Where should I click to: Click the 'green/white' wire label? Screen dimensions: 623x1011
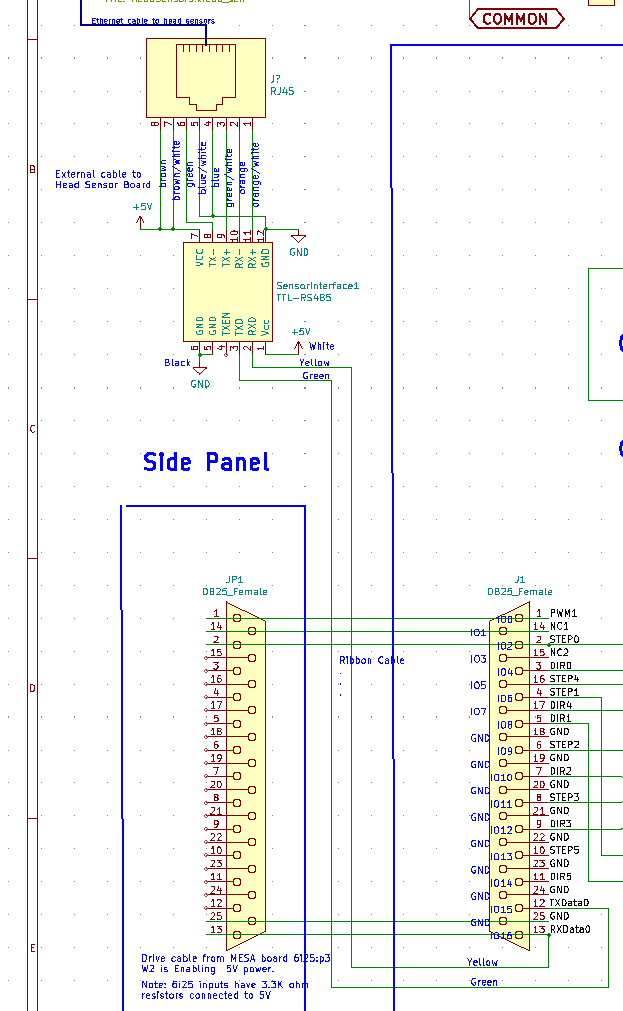(228, 178)
